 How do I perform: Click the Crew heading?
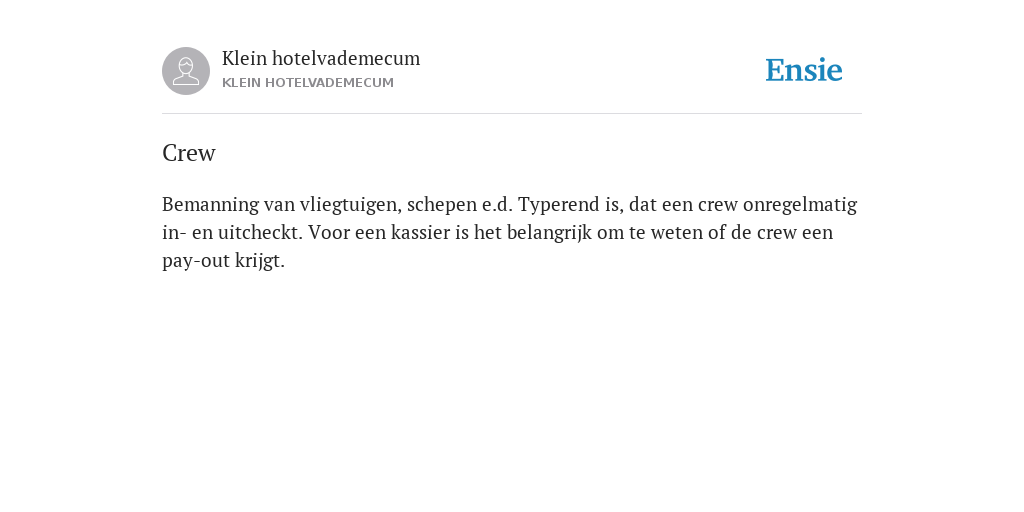tap(189, 153)
